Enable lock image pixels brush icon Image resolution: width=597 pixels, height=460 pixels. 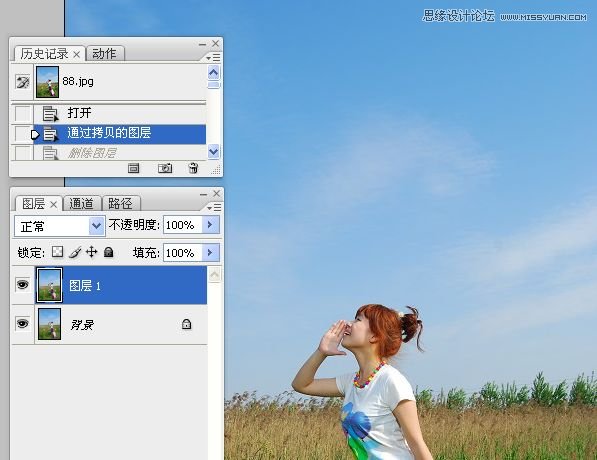pyautogui.click(x=75, y=252)
